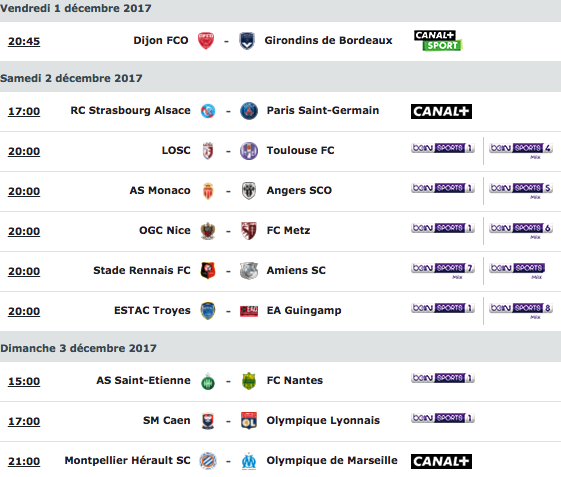Viewport: 561px width, 477px height.
Task: Click the Olympique Lyonnais crest
Action: [x=249, y=421]
